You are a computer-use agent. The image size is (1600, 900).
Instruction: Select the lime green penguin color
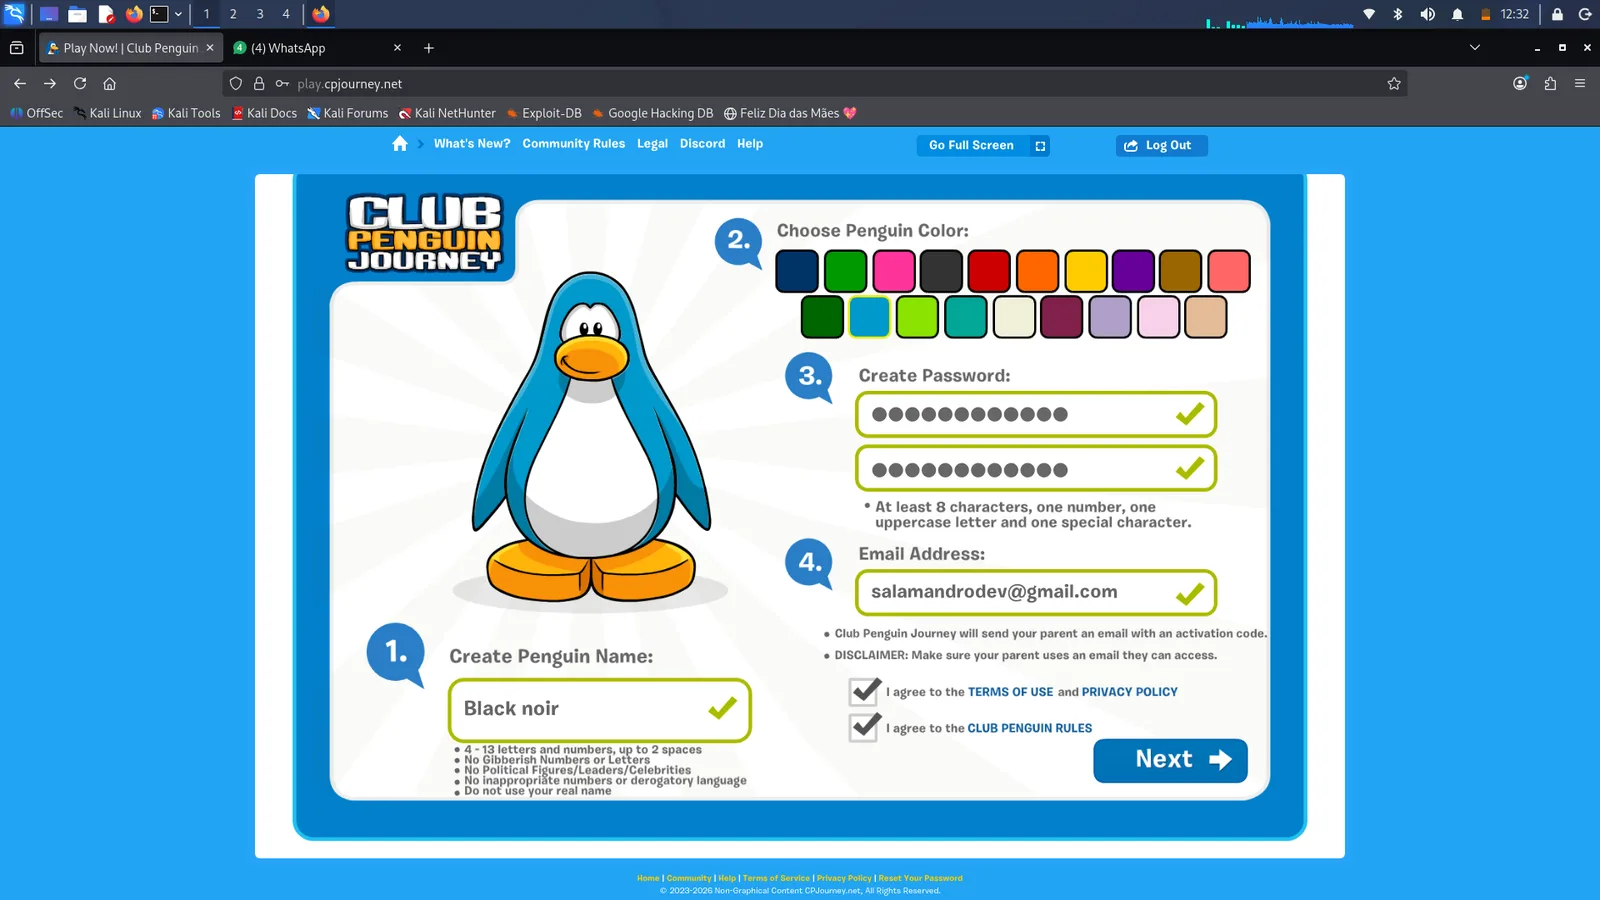pyautogui.click(x=917, y=317)
